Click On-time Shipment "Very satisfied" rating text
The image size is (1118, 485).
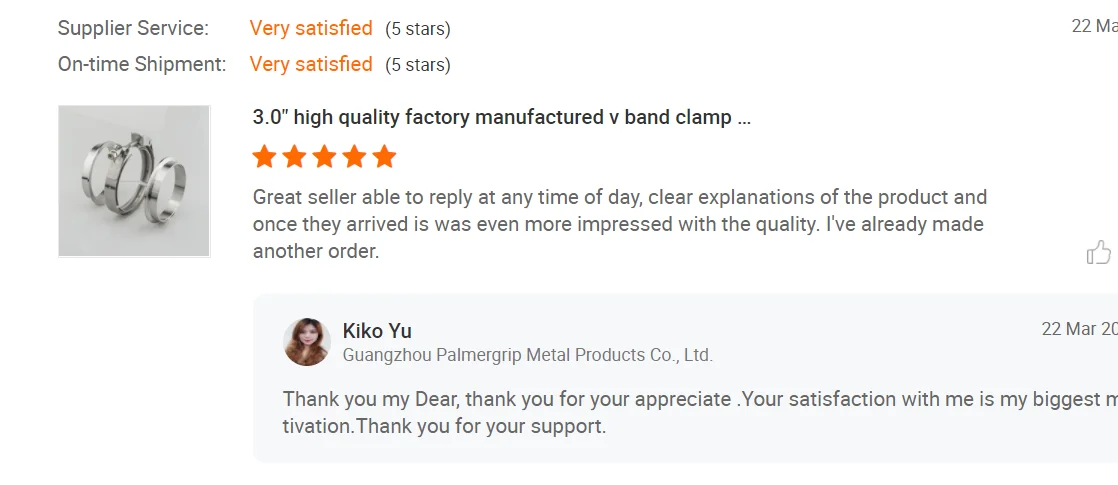(311, 64)
